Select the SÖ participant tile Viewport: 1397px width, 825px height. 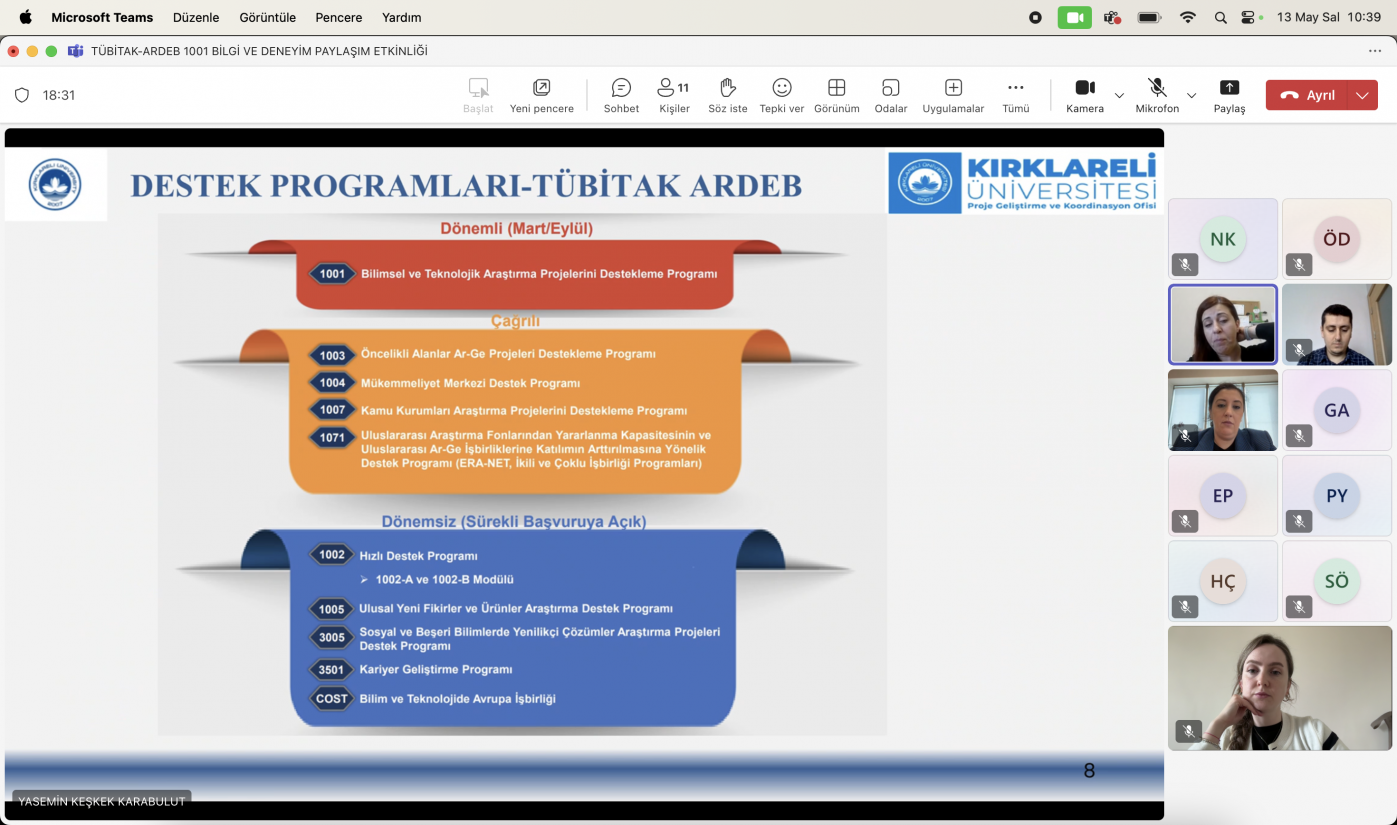point(1337,581)
